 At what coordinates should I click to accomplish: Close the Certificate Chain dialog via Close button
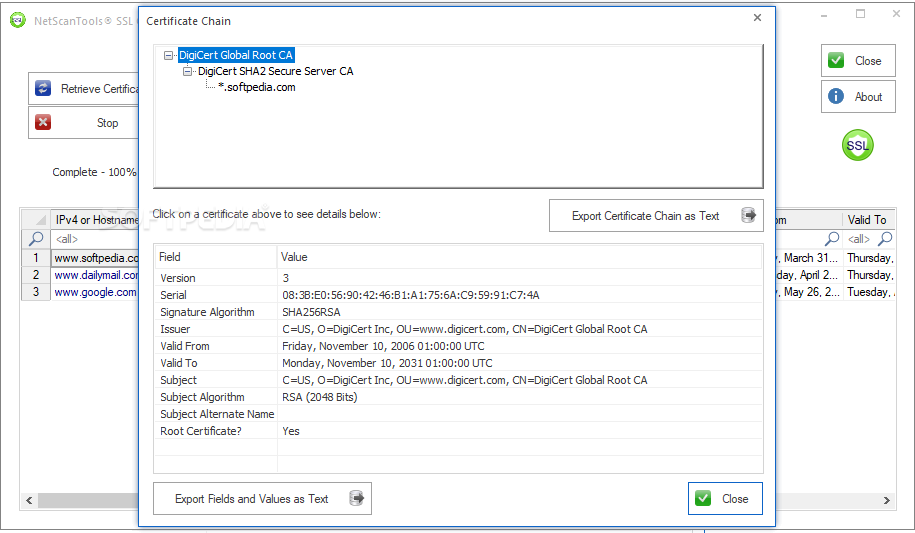point(725,499)
